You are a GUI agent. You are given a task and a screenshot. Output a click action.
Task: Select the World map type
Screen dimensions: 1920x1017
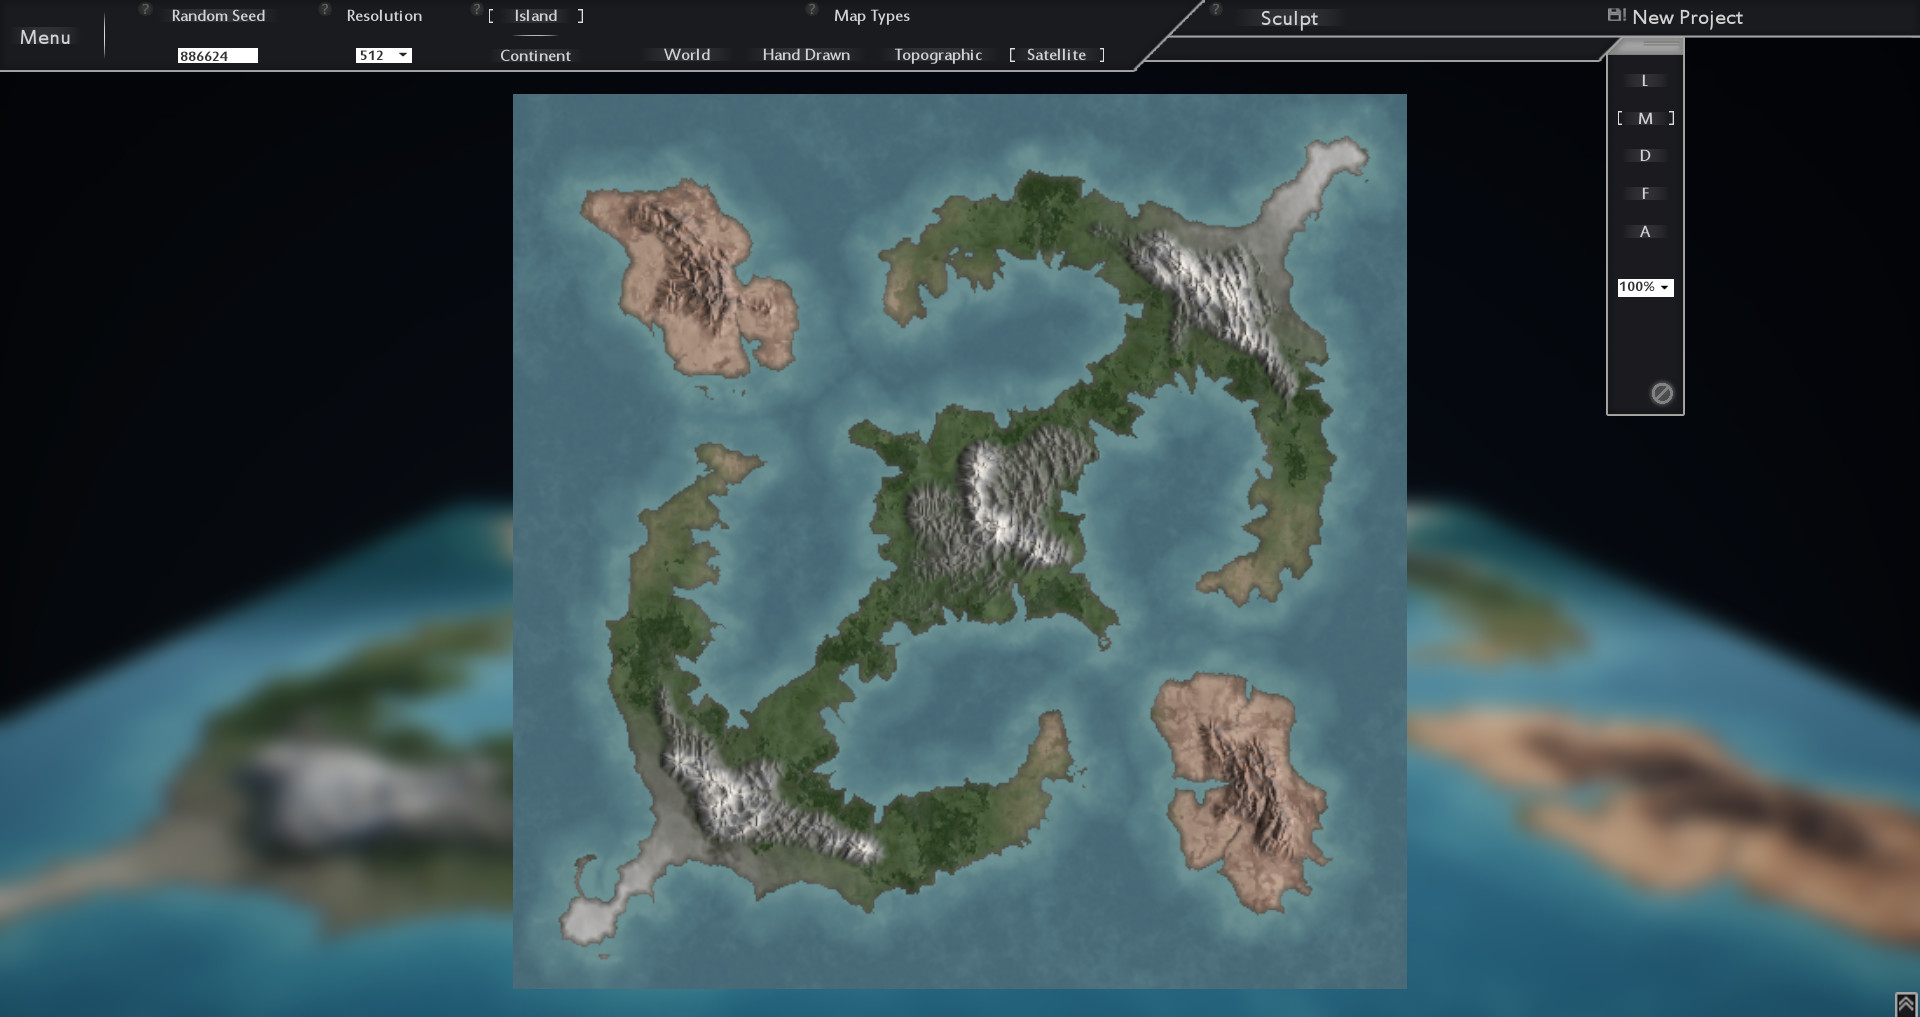click(686, 55)
